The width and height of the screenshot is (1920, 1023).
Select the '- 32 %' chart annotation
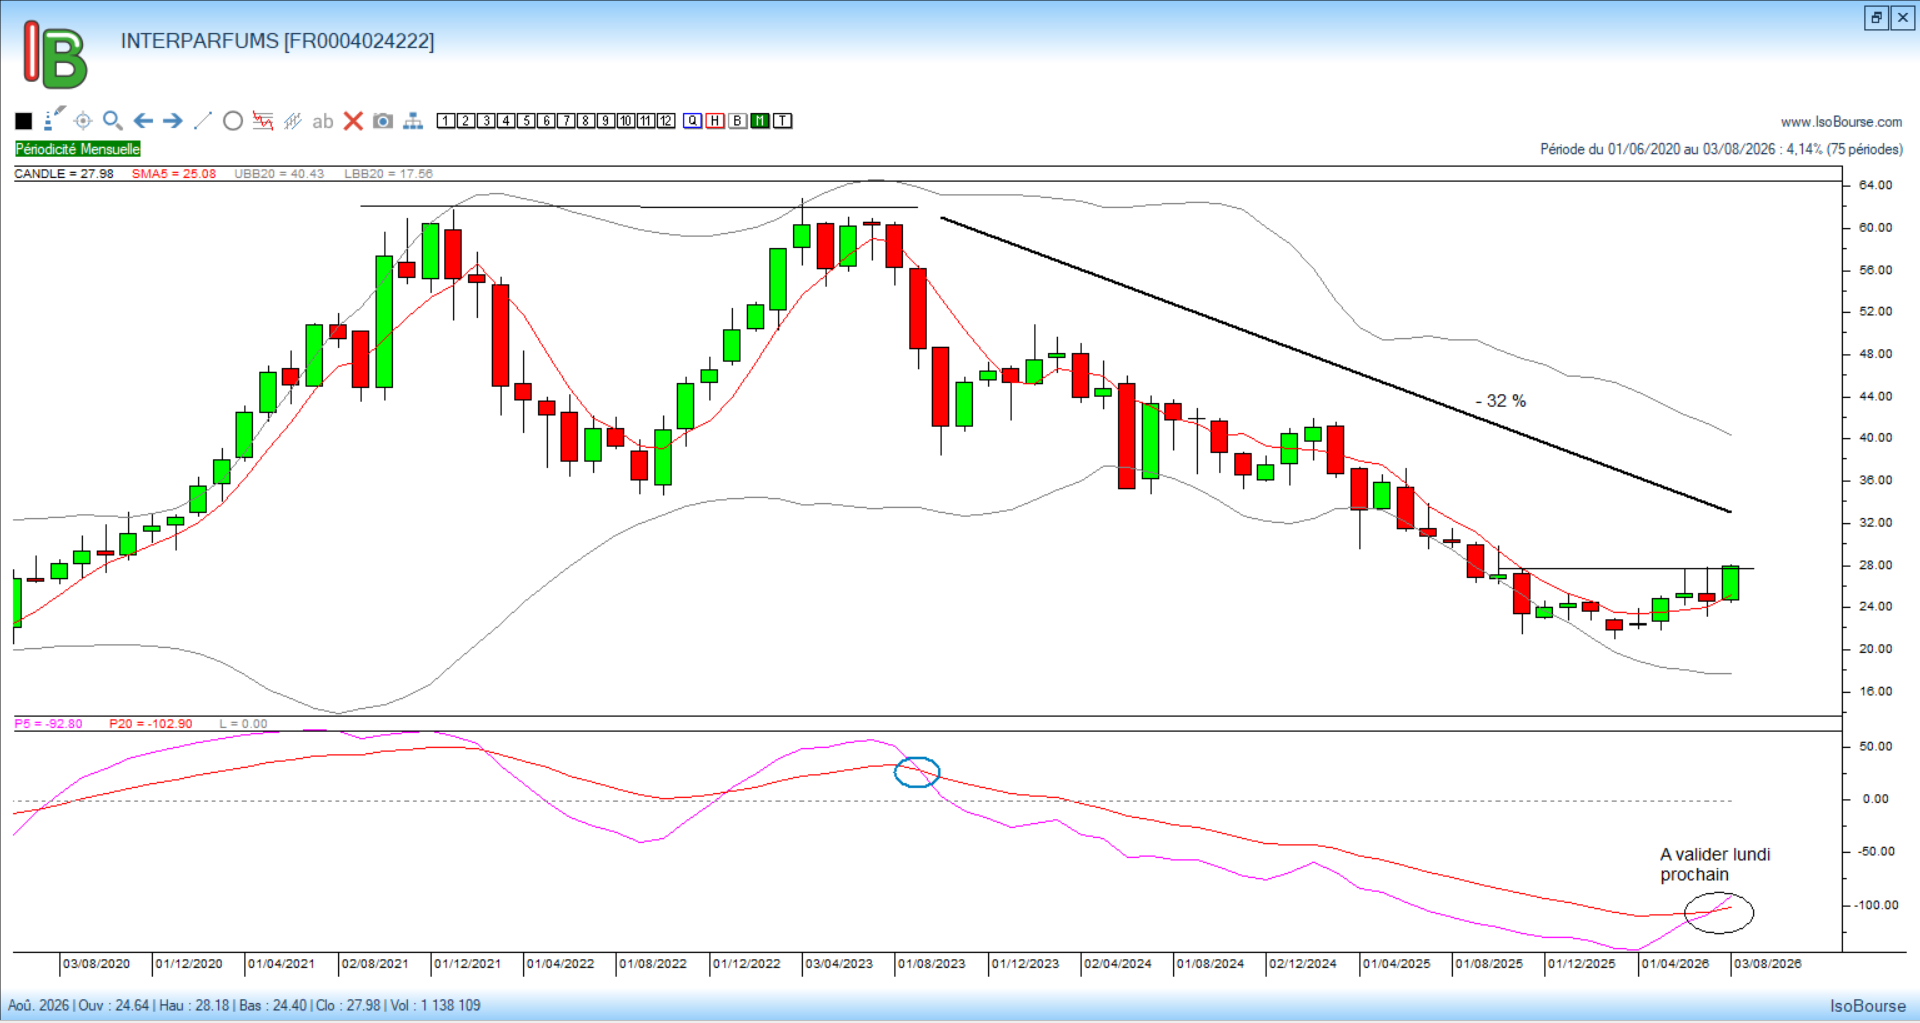[x=1501, y=401]
